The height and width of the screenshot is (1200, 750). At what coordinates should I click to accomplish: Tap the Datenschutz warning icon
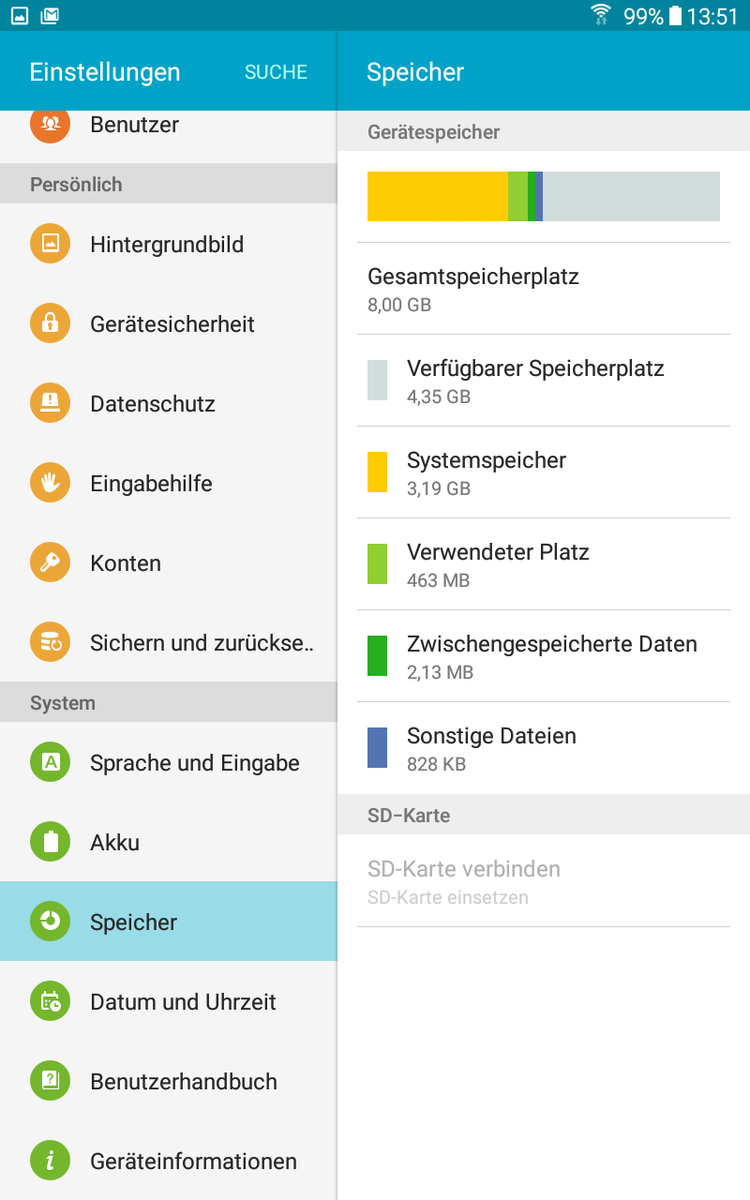coord(50,404)
